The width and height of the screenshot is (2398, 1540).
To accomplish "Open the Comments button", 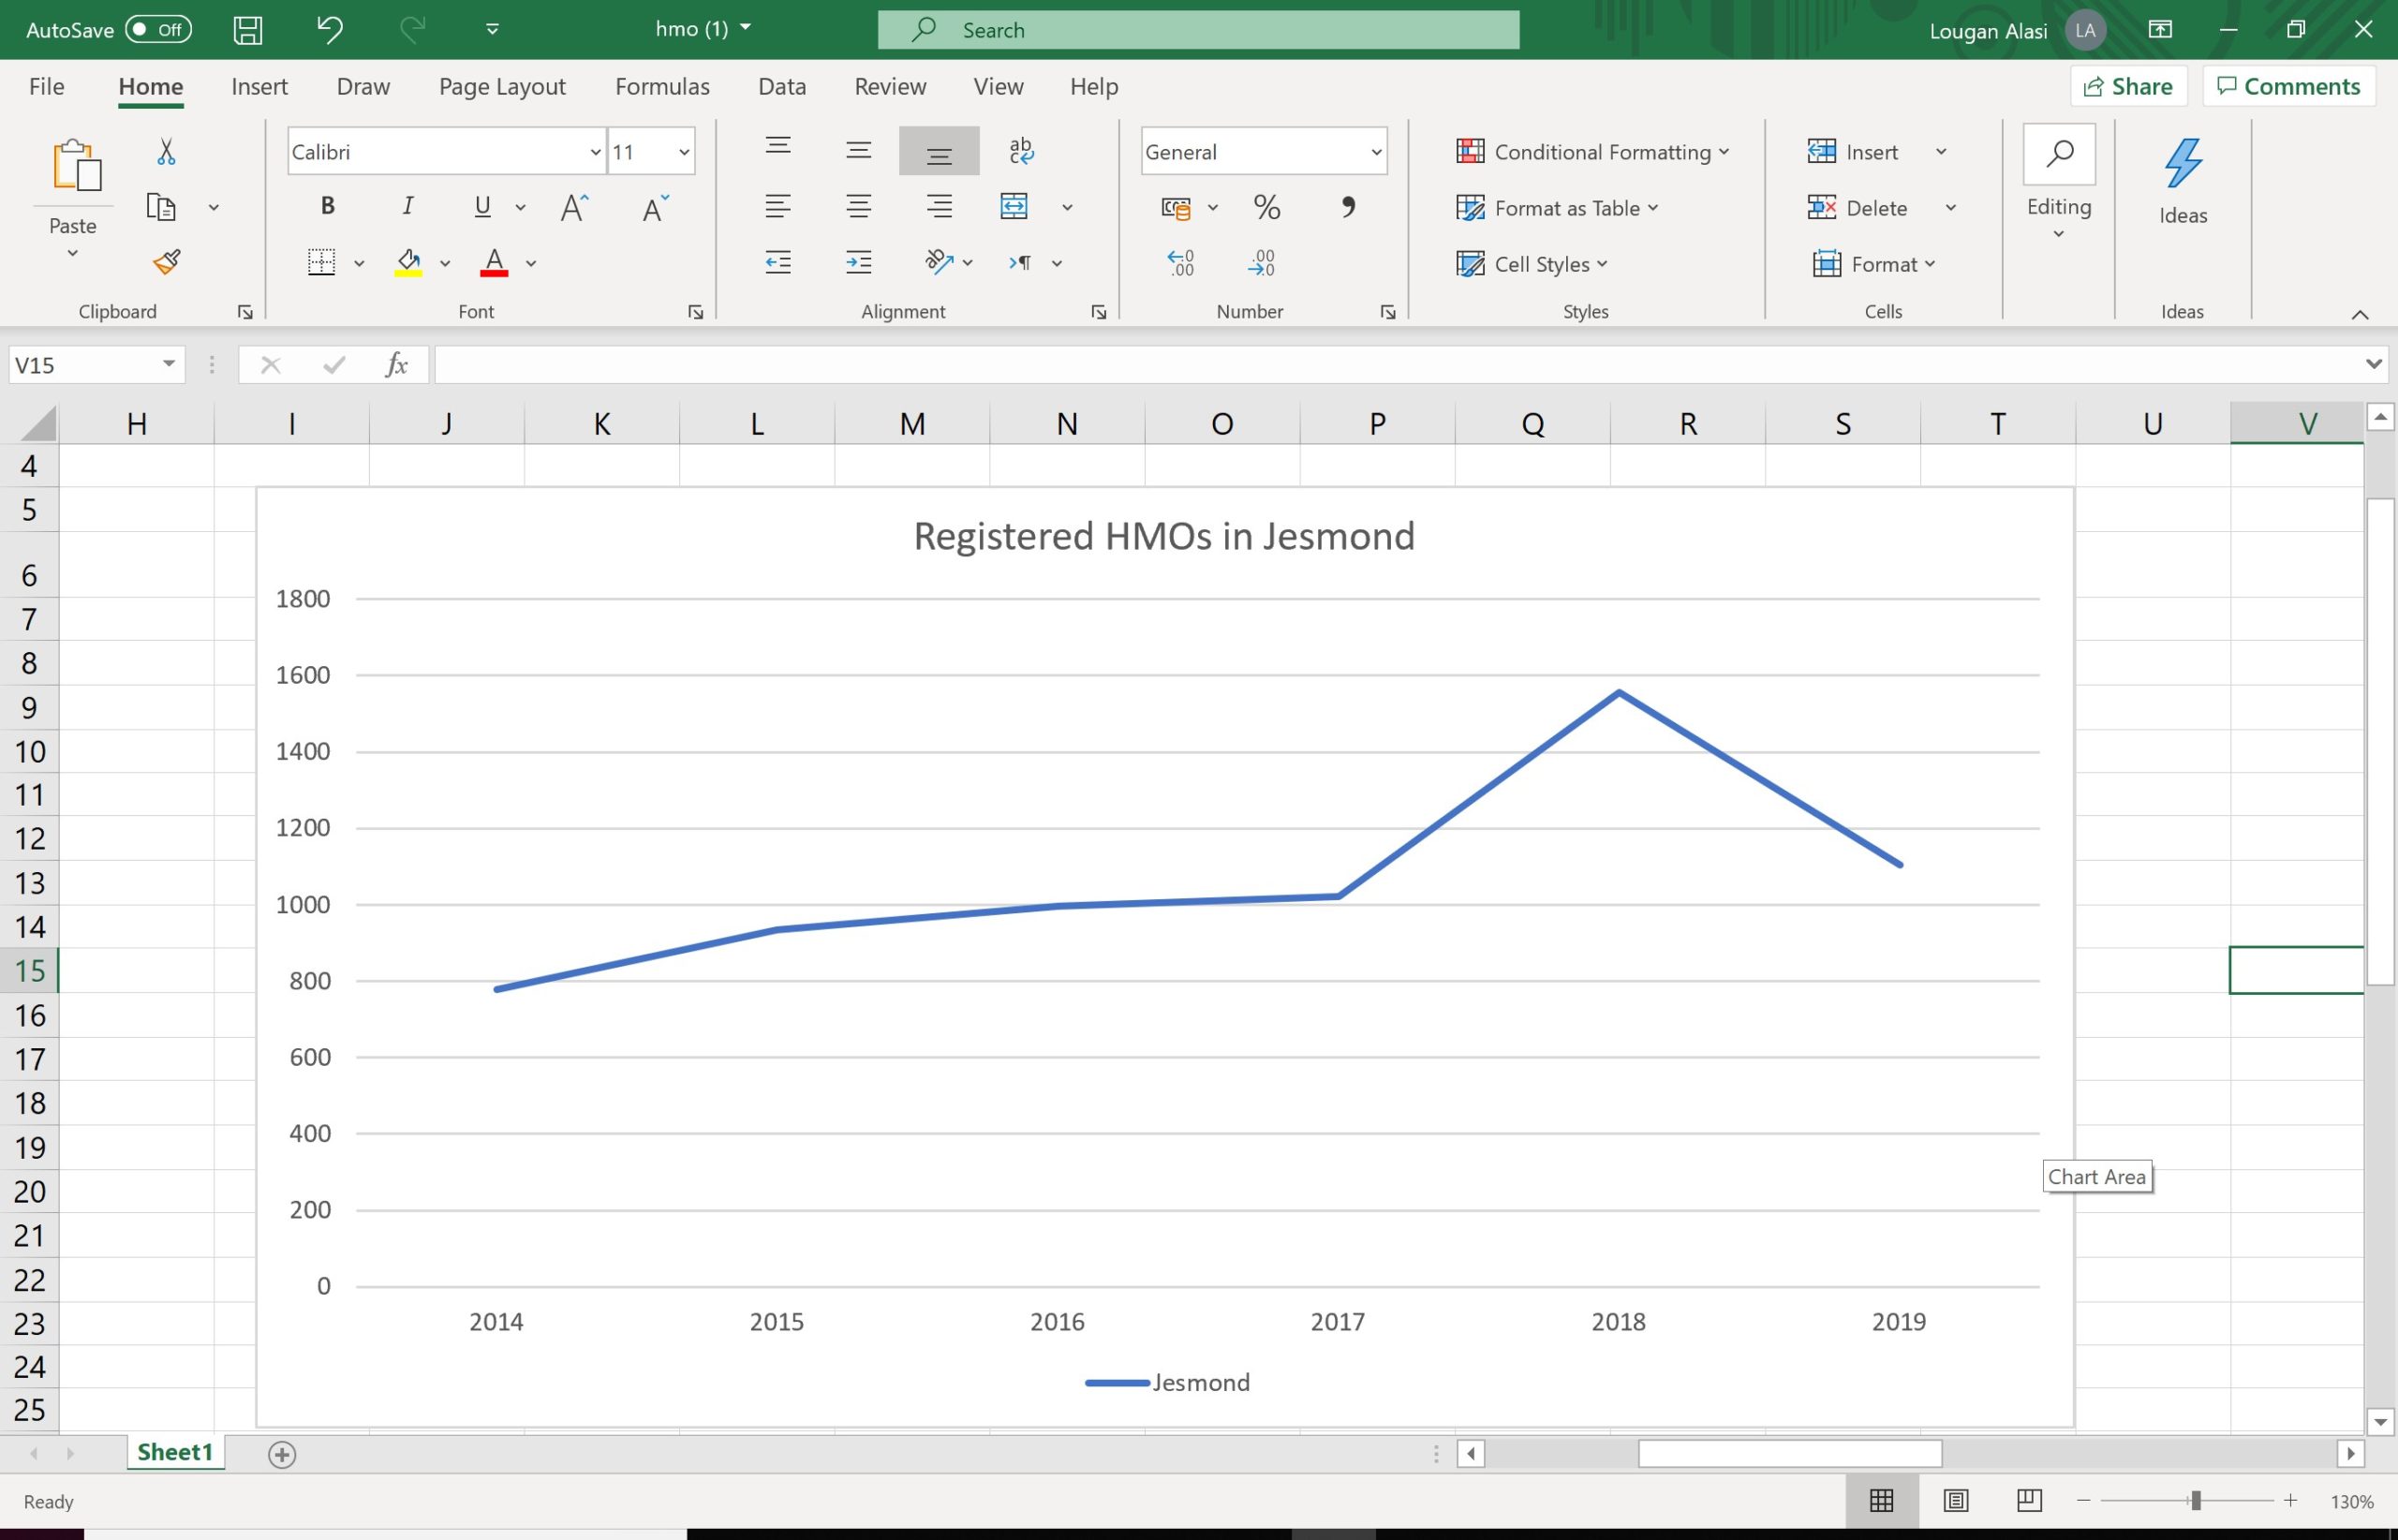I will [x=2288, y=87].
